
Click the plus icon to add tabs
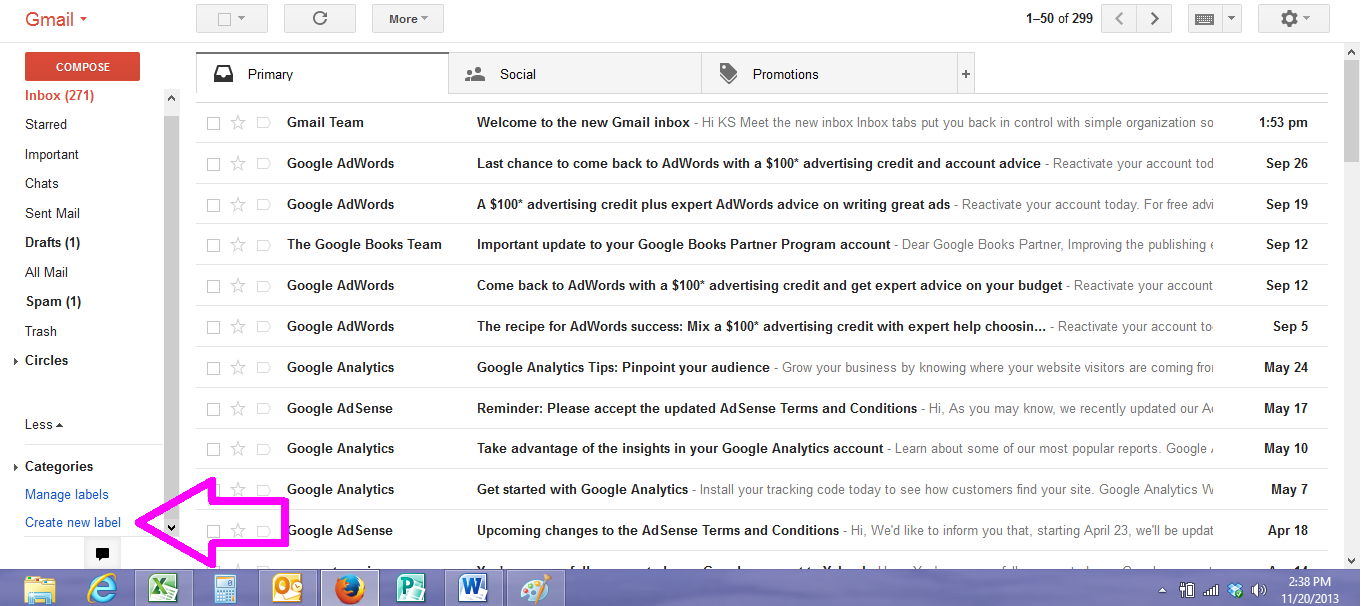pos(965,74)
